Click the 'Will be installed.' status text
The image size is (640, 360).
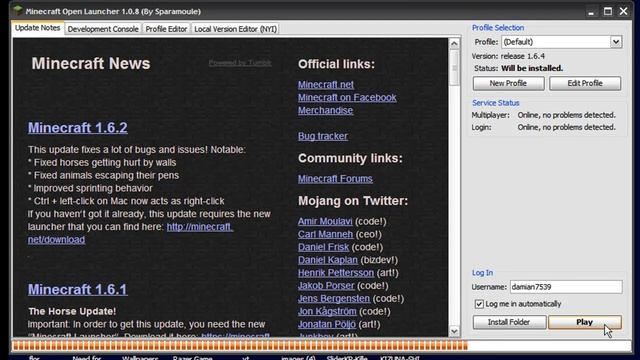click(x=532, y=68)
